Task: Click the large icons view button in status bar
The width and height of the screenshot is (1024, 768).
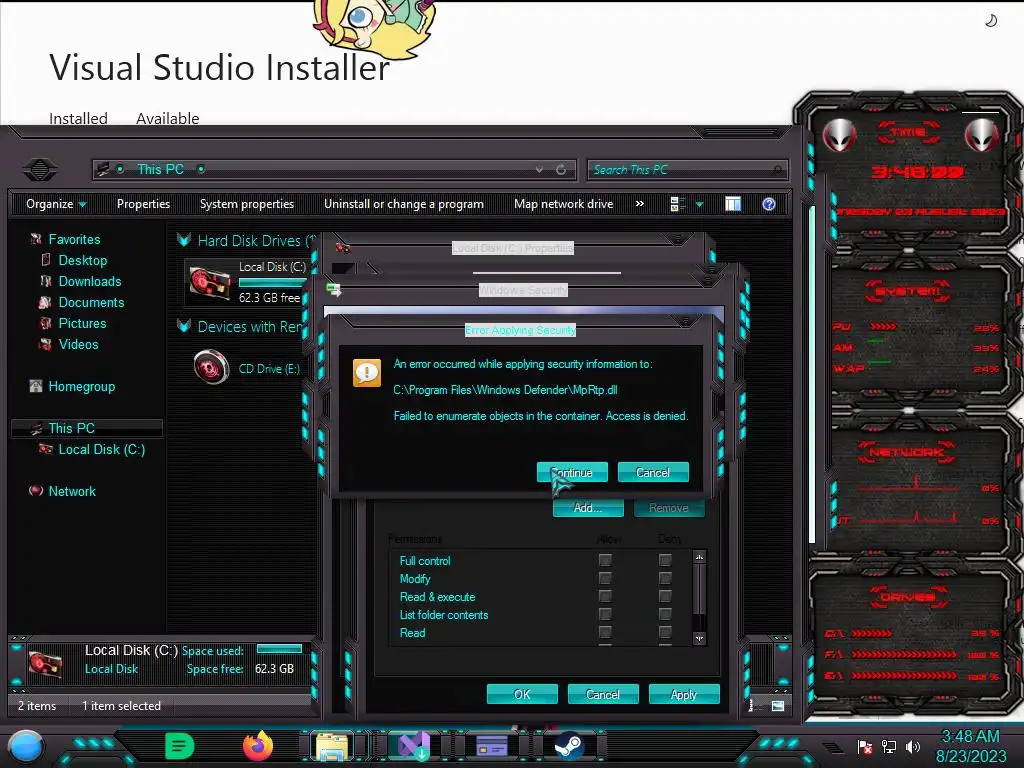Action: (x=778, y=705)
